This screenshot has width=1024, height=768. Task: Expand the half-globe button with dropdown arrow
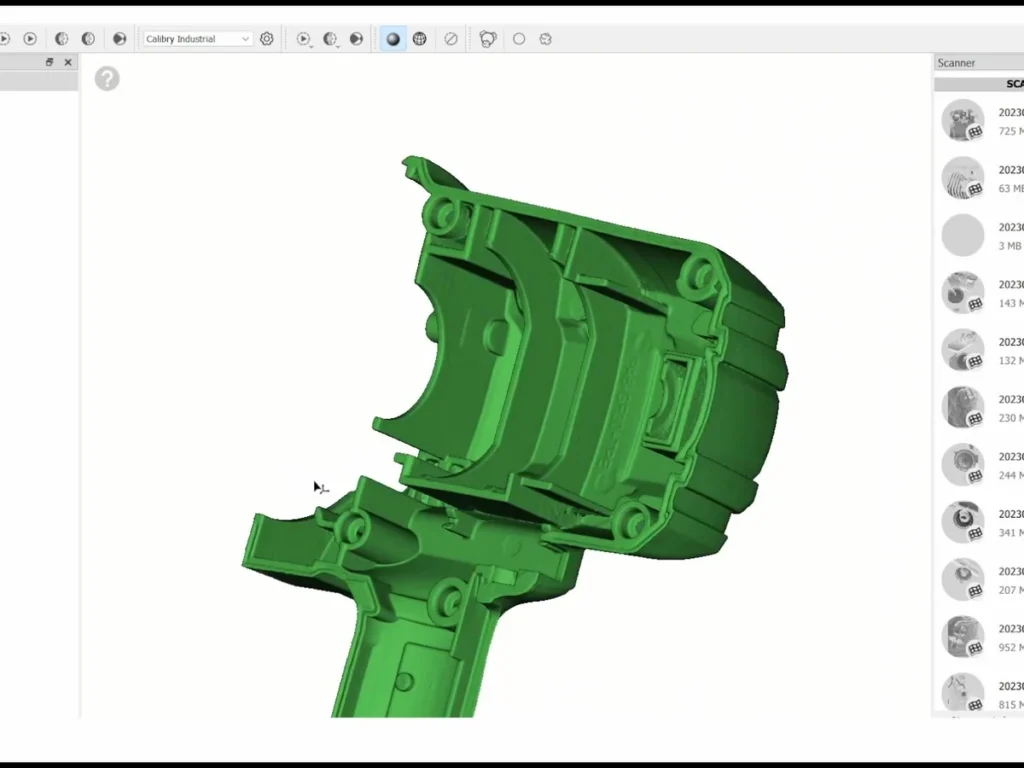[x=330, y=39]
